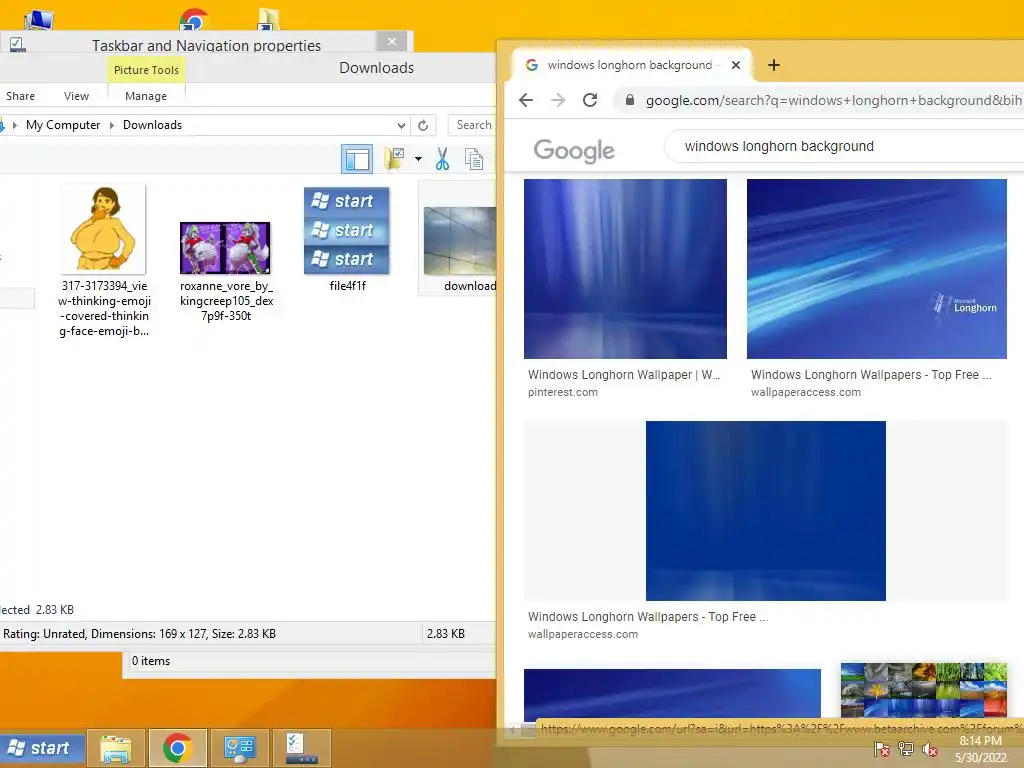
Task: Click the Chrome address bar URL
Action: (x=833, y=100)
